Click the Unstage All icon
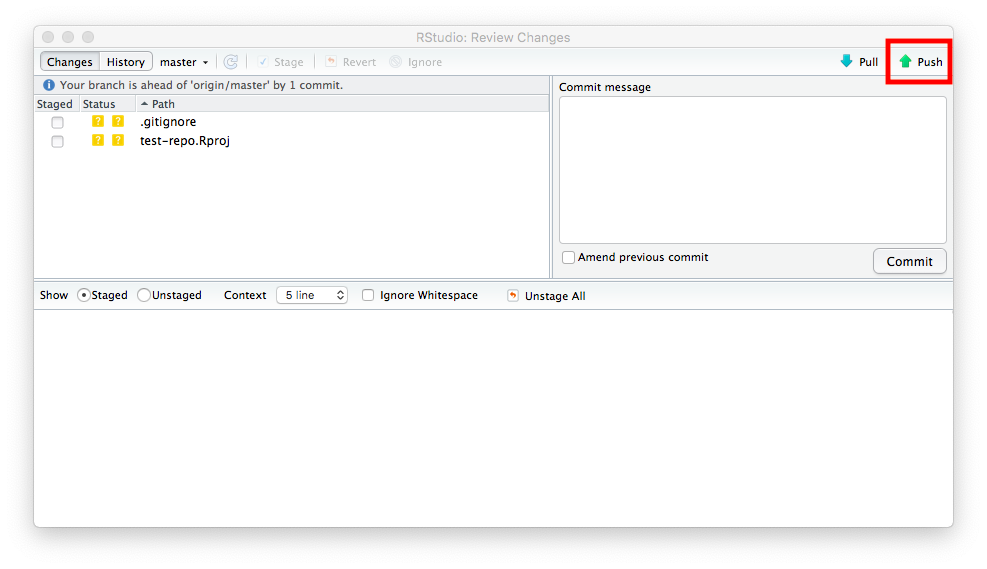This screenshot has width=987, height=569. (x=513, y=296)
